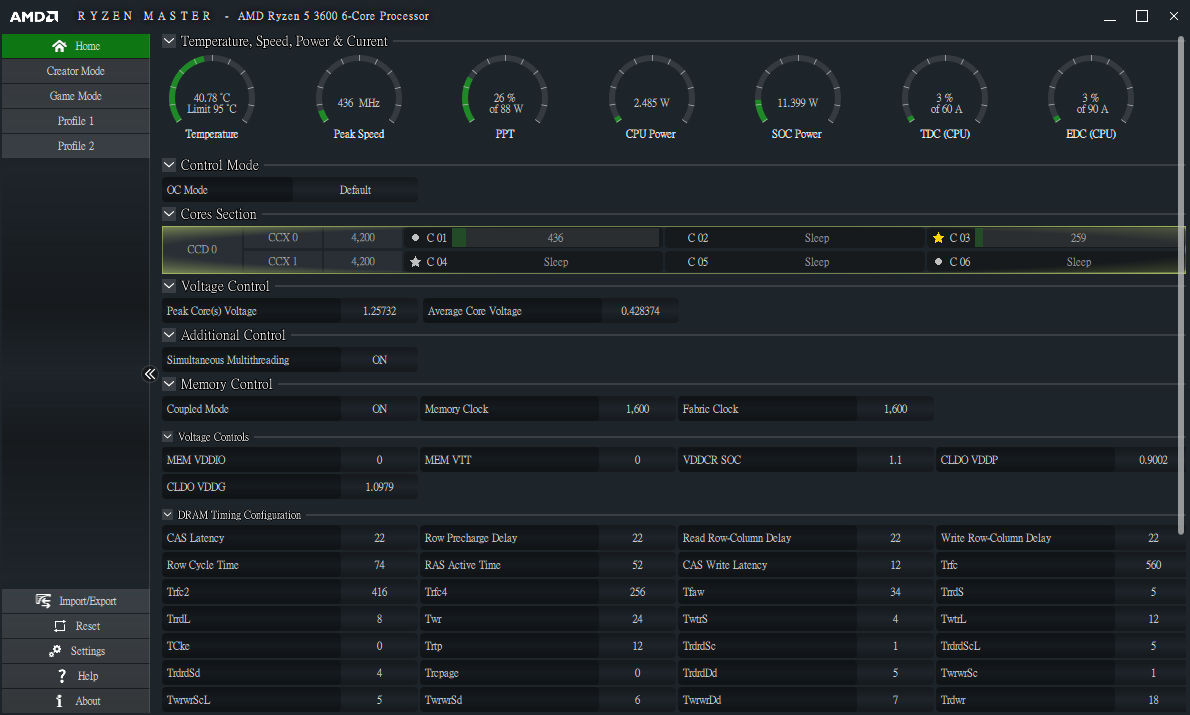Switch to Game Mode
Screen dimensions: 1190x715
coord(76,96)
